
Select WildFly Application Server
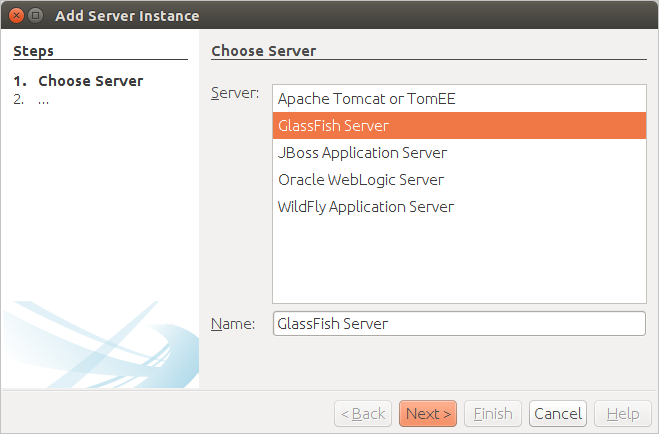pos(459,206)
